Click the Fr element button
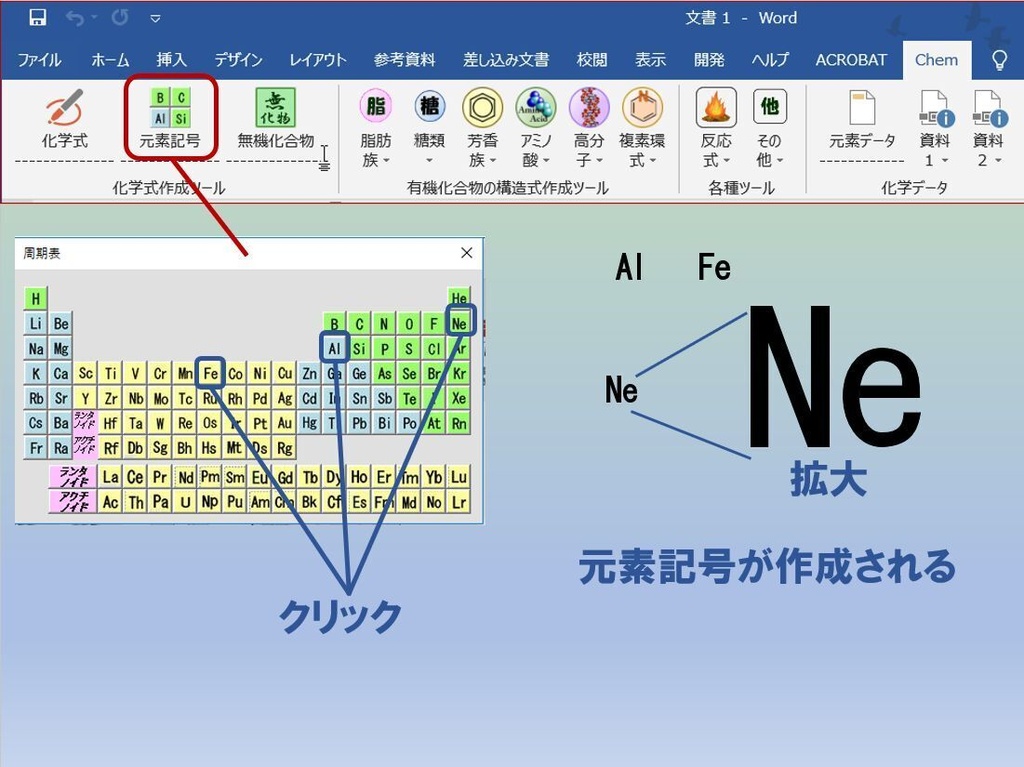Image resolution: width=1024 pixels, height=767 pixels. coord(35,448)
